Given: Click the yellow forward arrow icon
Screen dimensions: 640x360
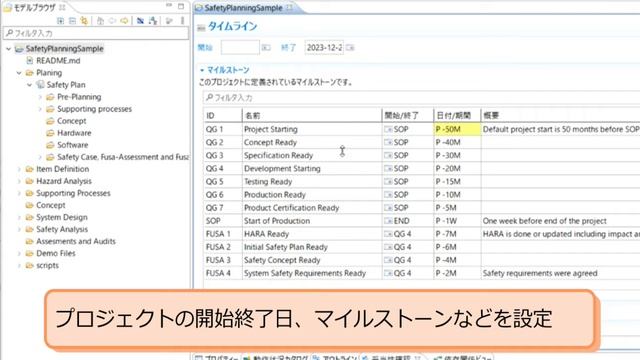Looking at the screenshot, I should 124,21.
